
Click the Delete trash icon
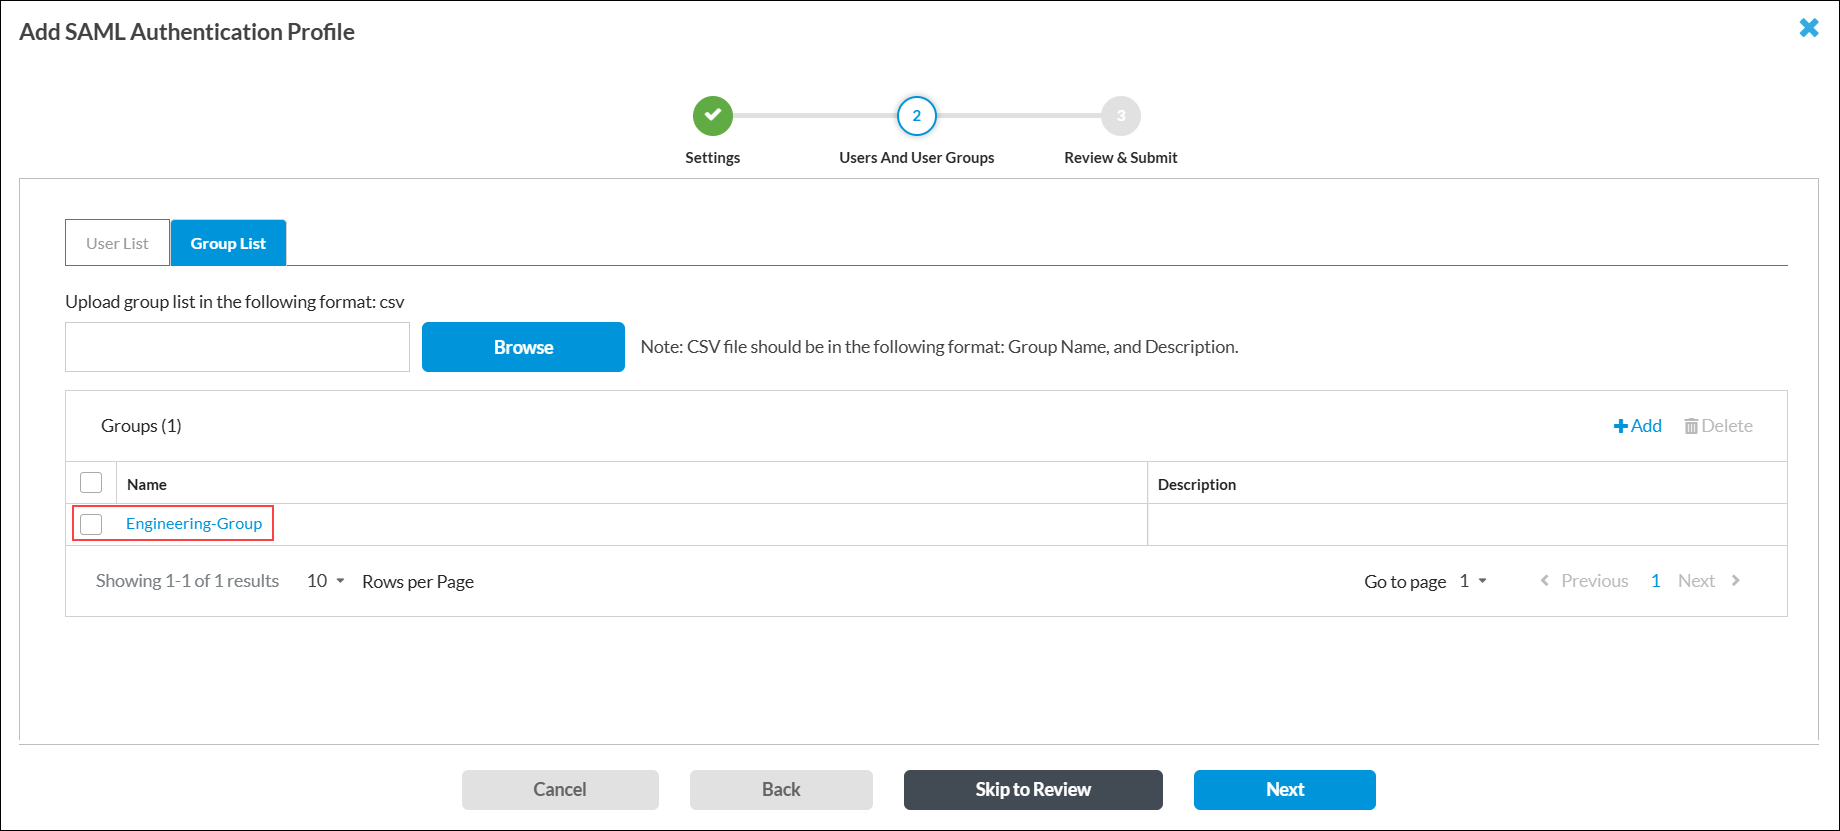coord(1691,426)
